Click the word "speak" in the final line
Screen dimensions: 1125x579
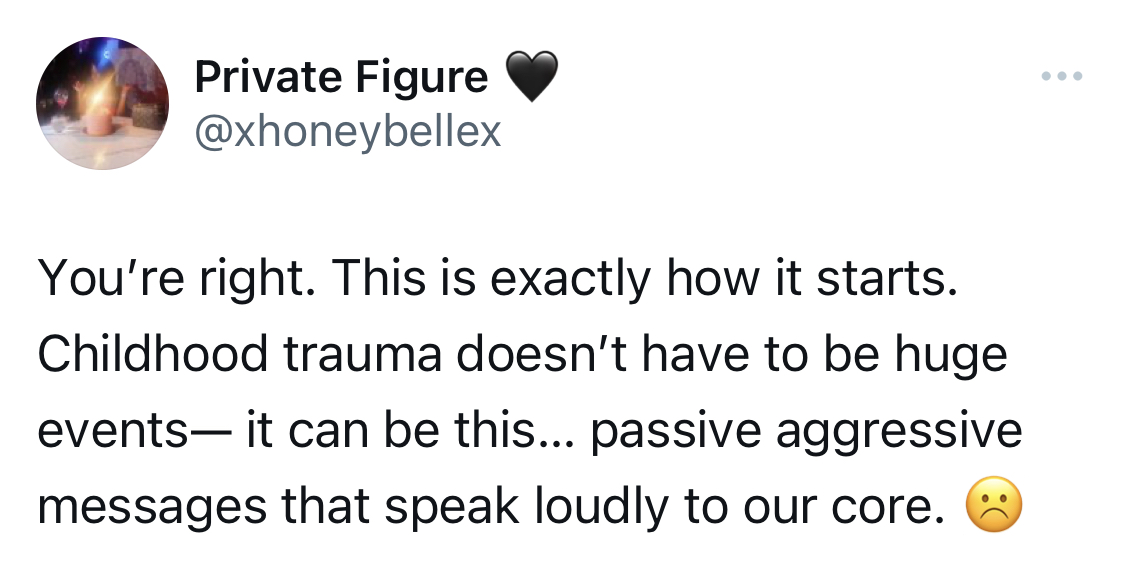coord(451,508)
